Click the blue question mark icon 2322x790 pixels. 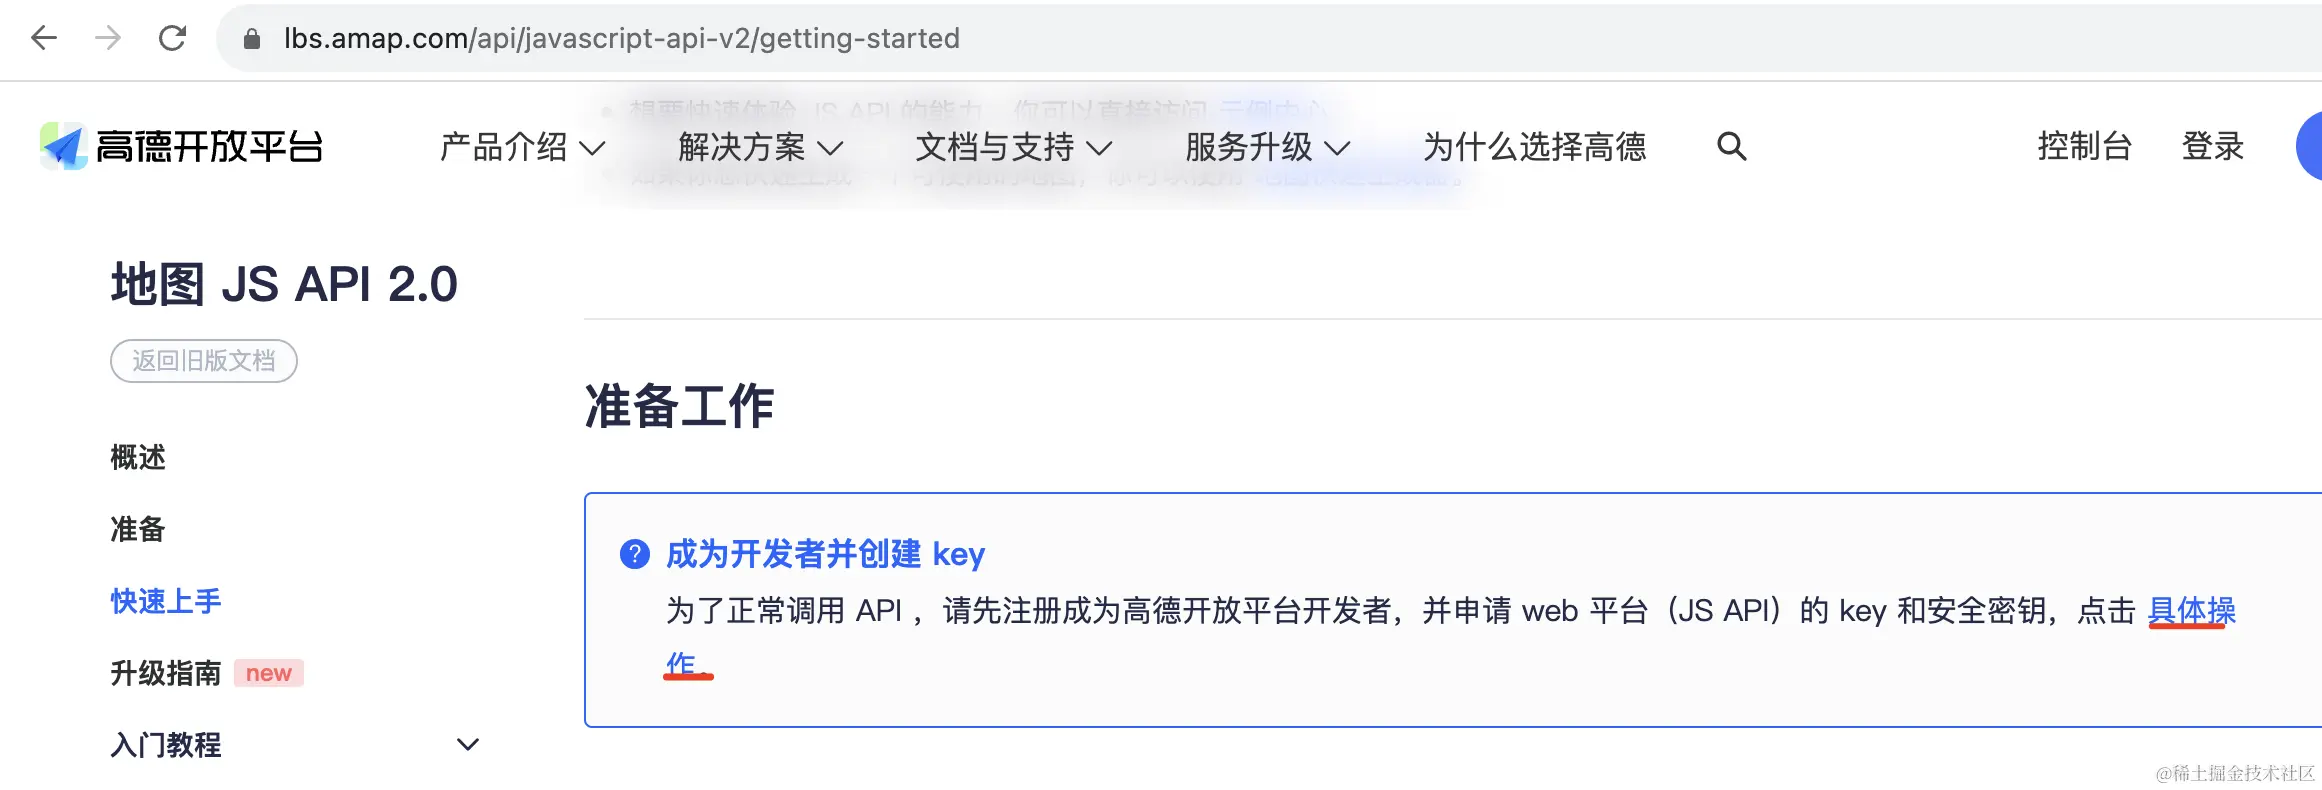(x=635, y=553)
